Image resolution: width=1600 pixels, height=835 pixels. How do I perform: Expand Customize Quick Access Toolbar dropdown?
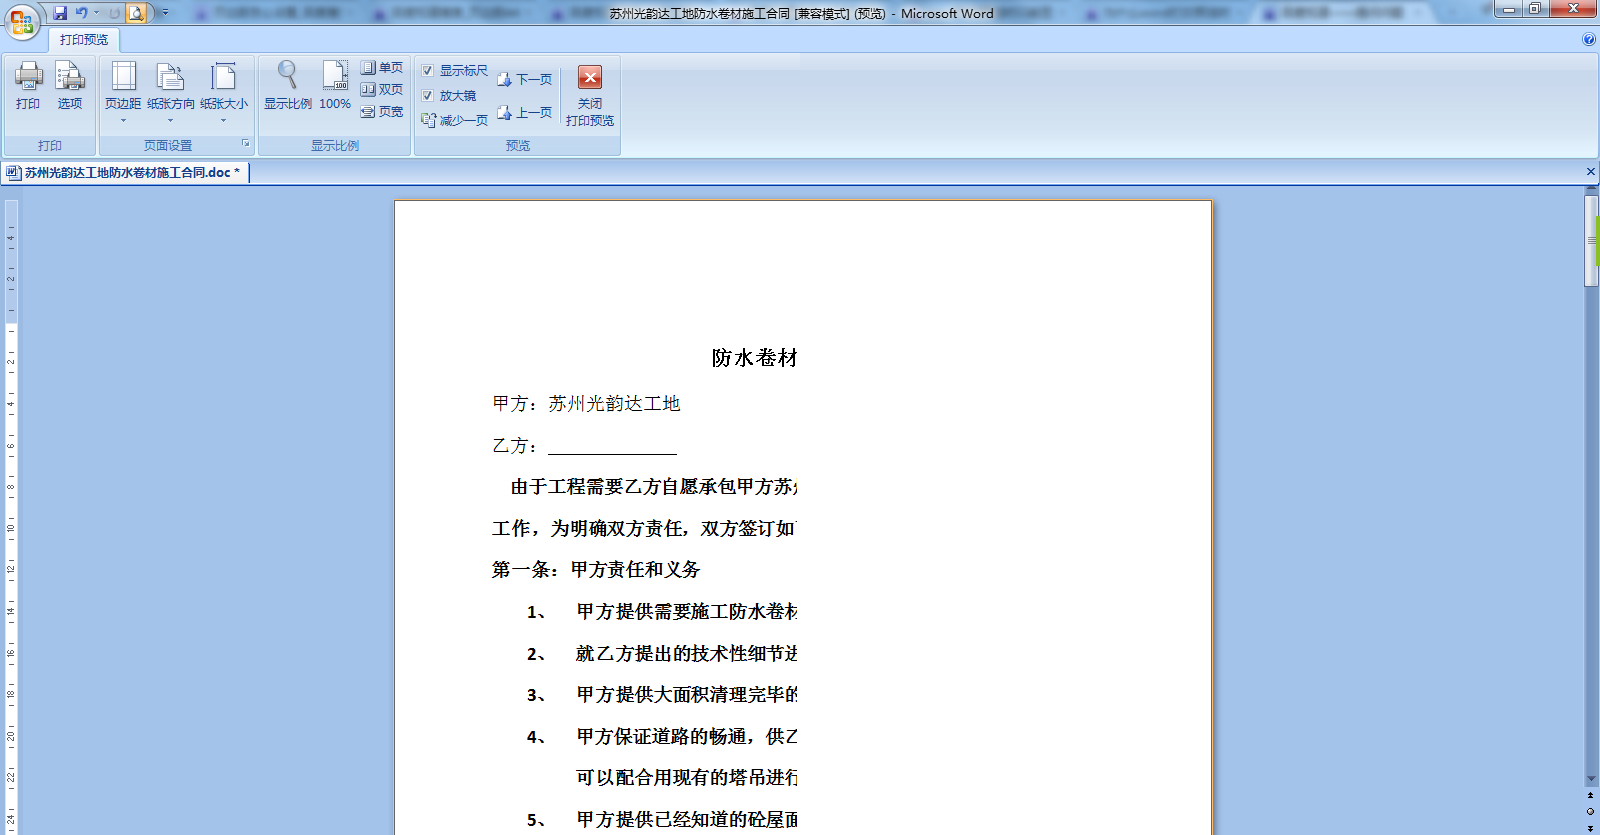pyautogui.click(x=165, y=13)
